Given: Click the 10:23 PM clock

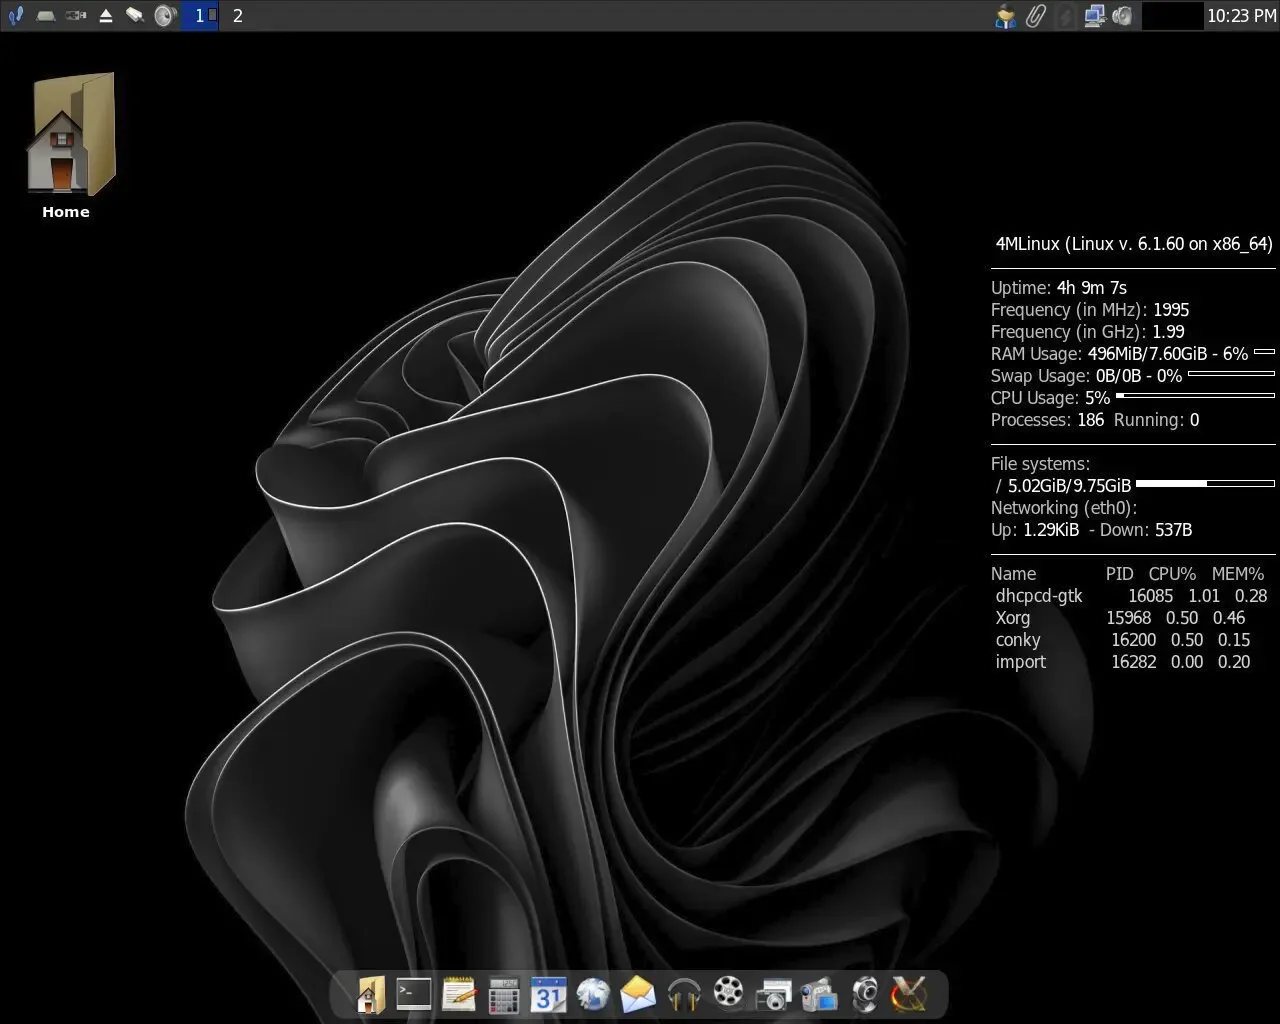Looking at the screenshot, I should pos(1241,16).
